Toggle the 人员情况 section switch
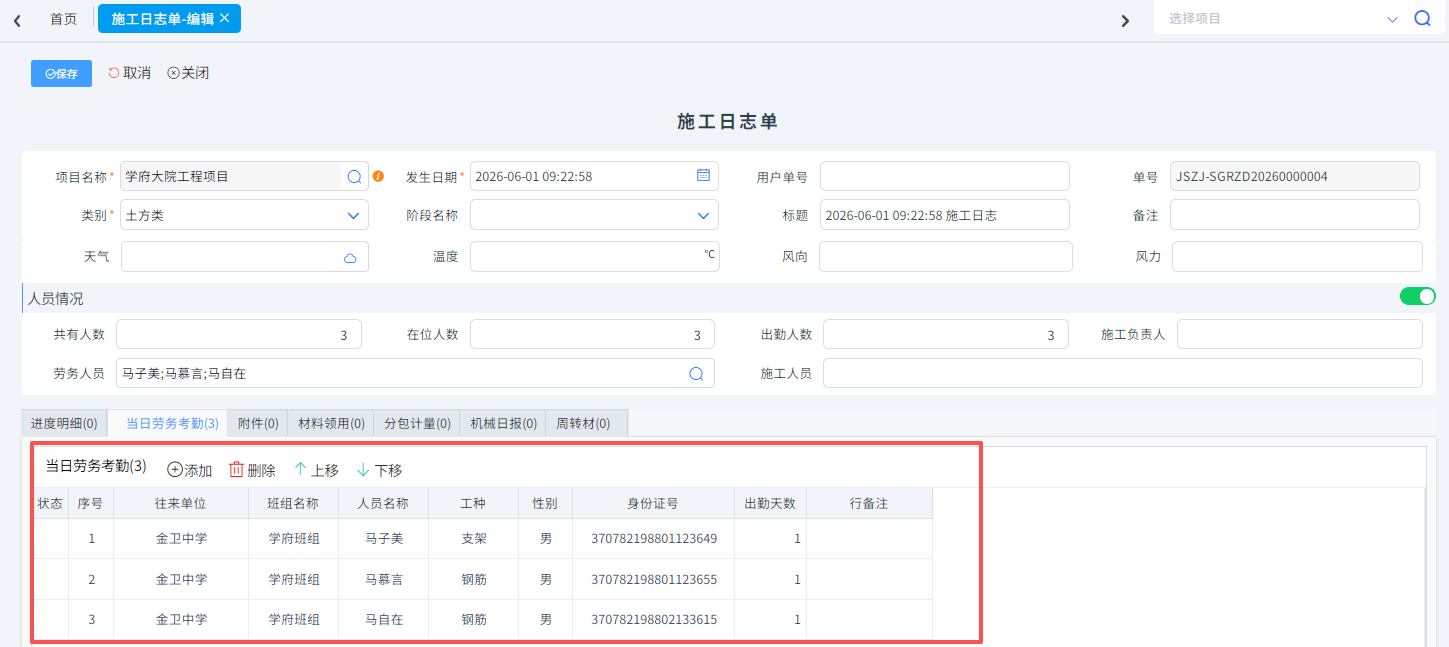Viewport: 1449px width, 647px height. 1417,296
